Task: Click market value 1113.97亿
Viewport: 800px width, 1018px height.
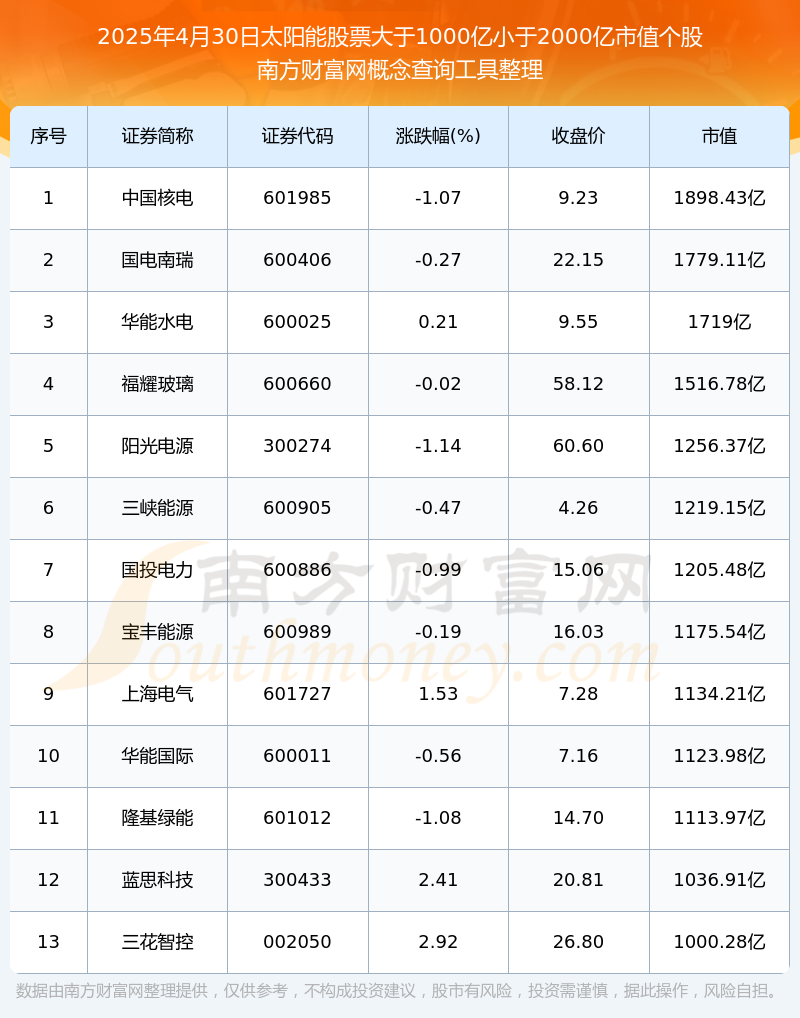Action: (719, 818)
